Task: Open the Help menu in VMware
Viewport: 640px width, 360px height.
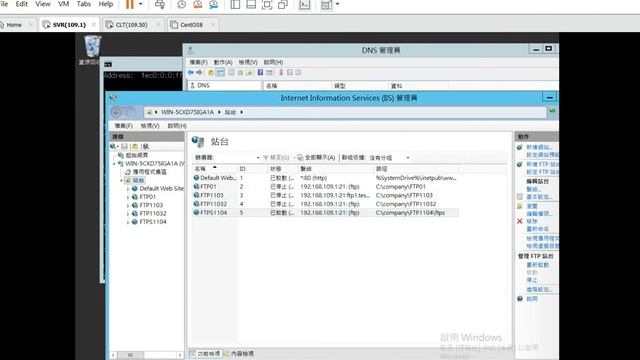Action: coord(106,4)
